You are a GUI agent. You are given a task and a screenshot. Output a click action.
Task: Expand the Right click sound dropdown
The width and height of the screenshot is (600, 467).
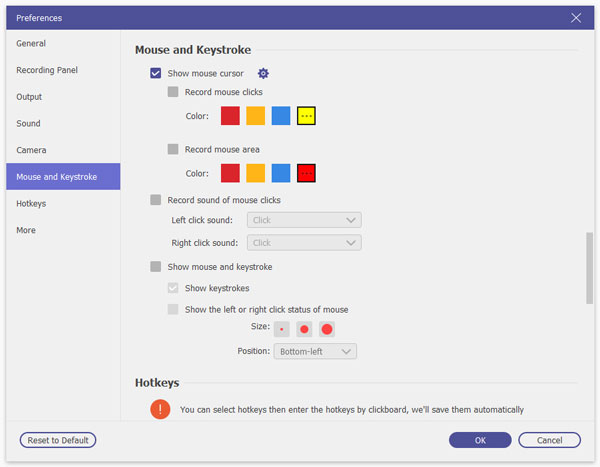click(304, 242)
